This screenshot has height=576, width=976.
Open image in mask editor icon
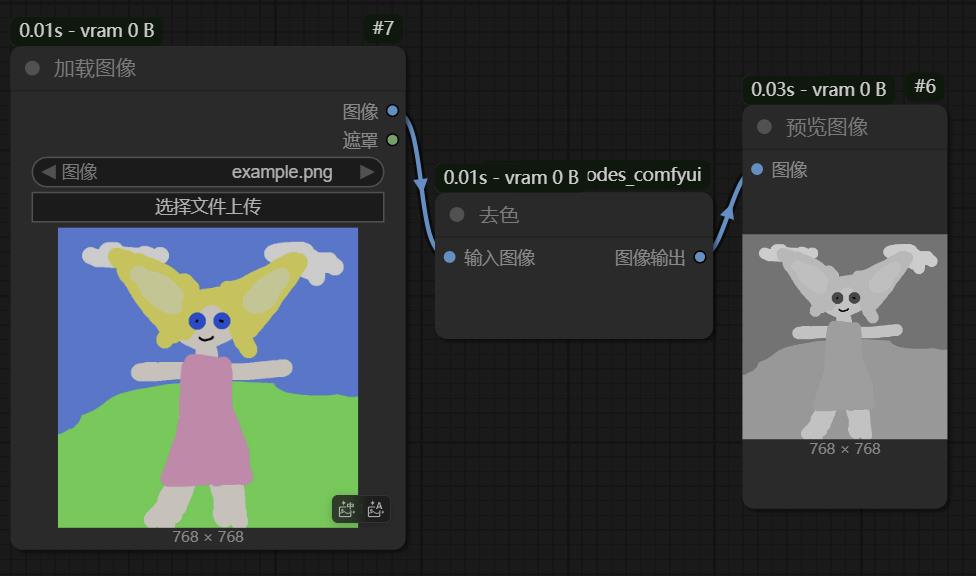(x=347, y=509)
